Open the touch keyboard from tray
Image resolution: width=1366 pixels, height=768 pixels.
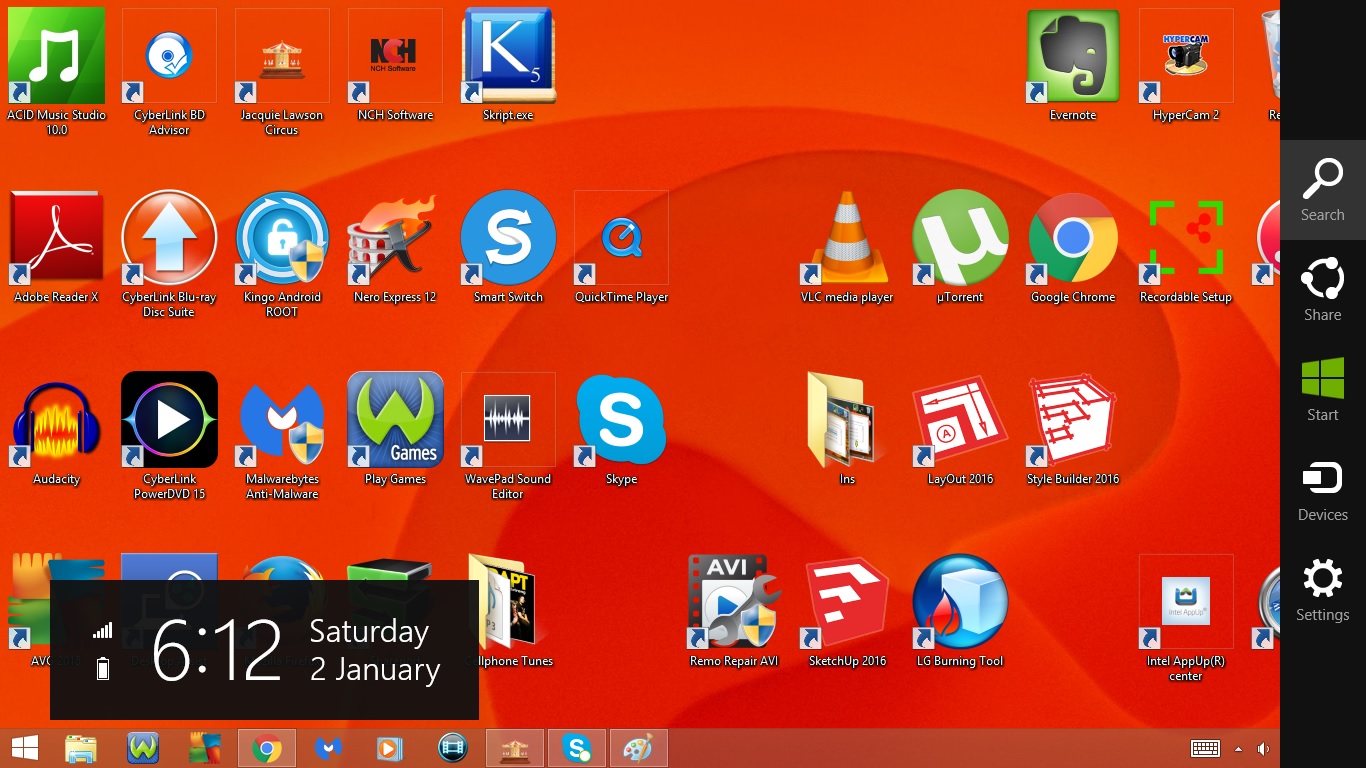point(1205,749)
